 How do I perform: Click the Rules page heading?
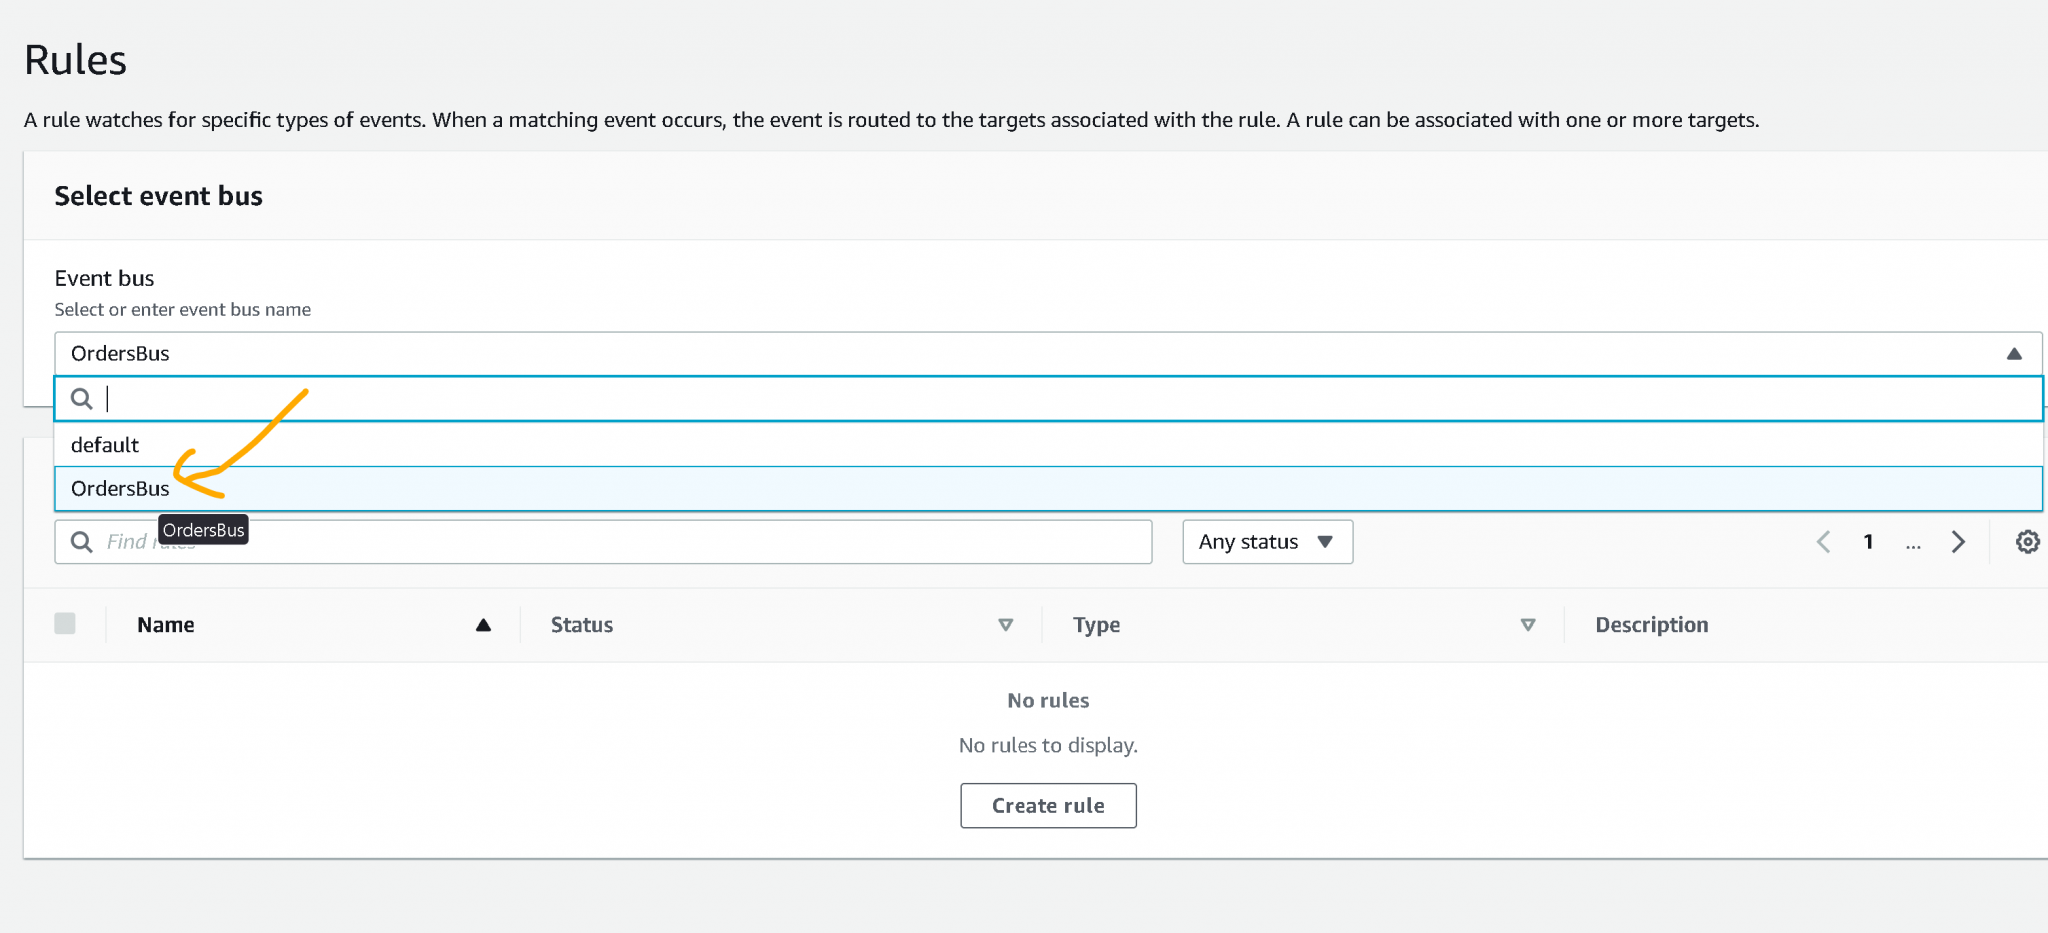tap(75, 59)
